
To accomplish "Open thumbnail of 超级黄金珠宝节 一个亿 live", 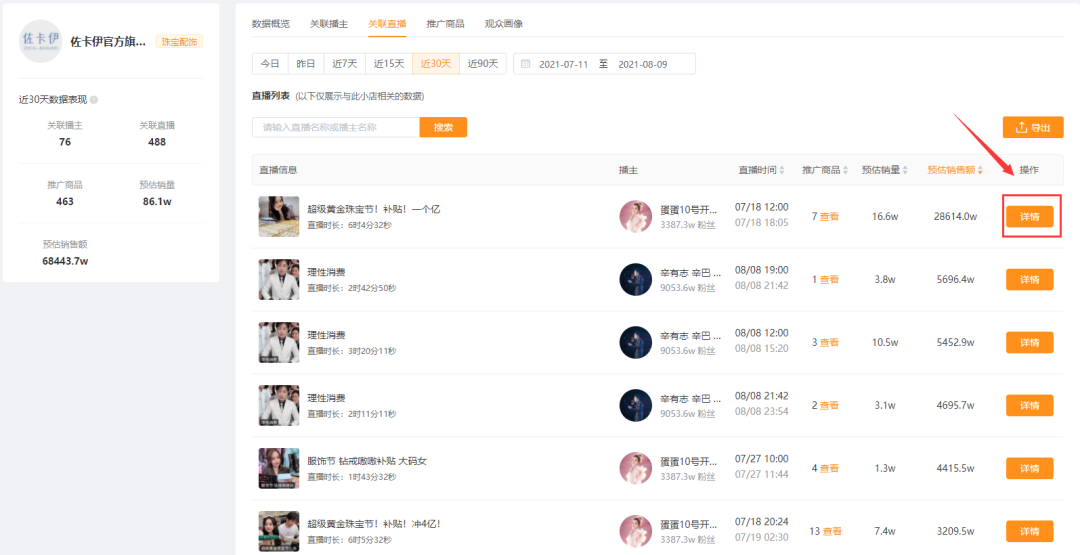I will [279, 216].
